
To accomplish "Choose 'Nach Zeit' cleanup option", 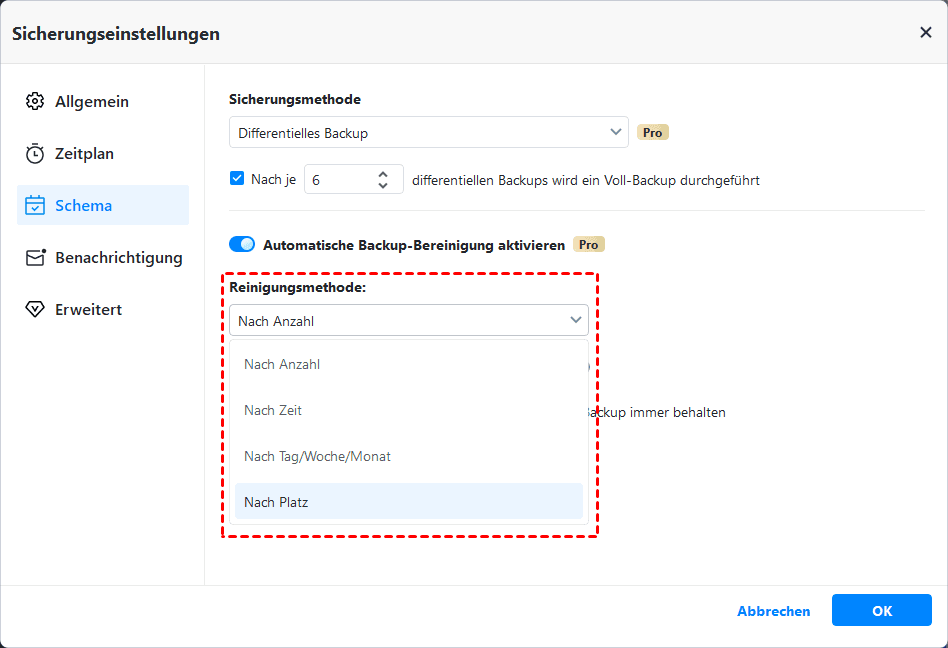I will click(x=408, y=410).
